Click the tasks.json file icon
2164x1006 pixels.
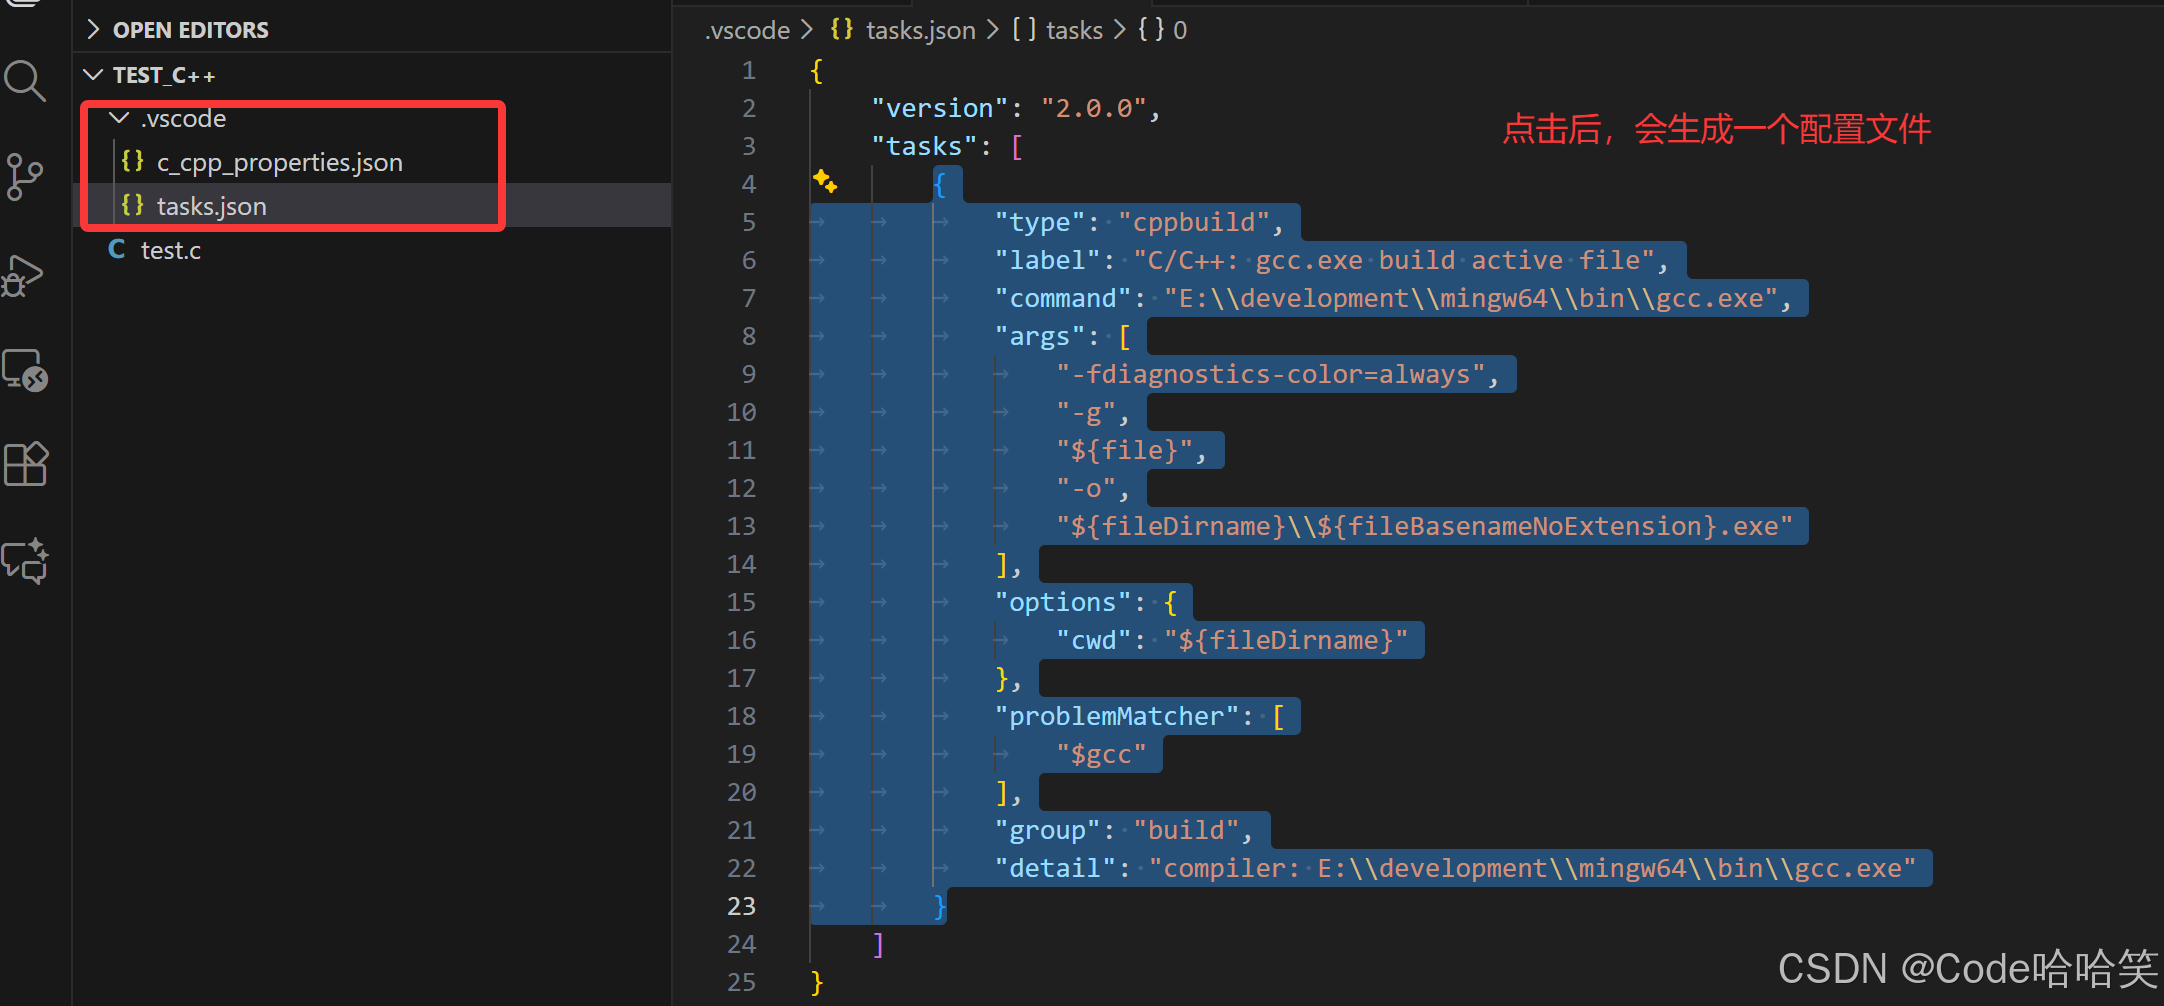pos(133,206)
